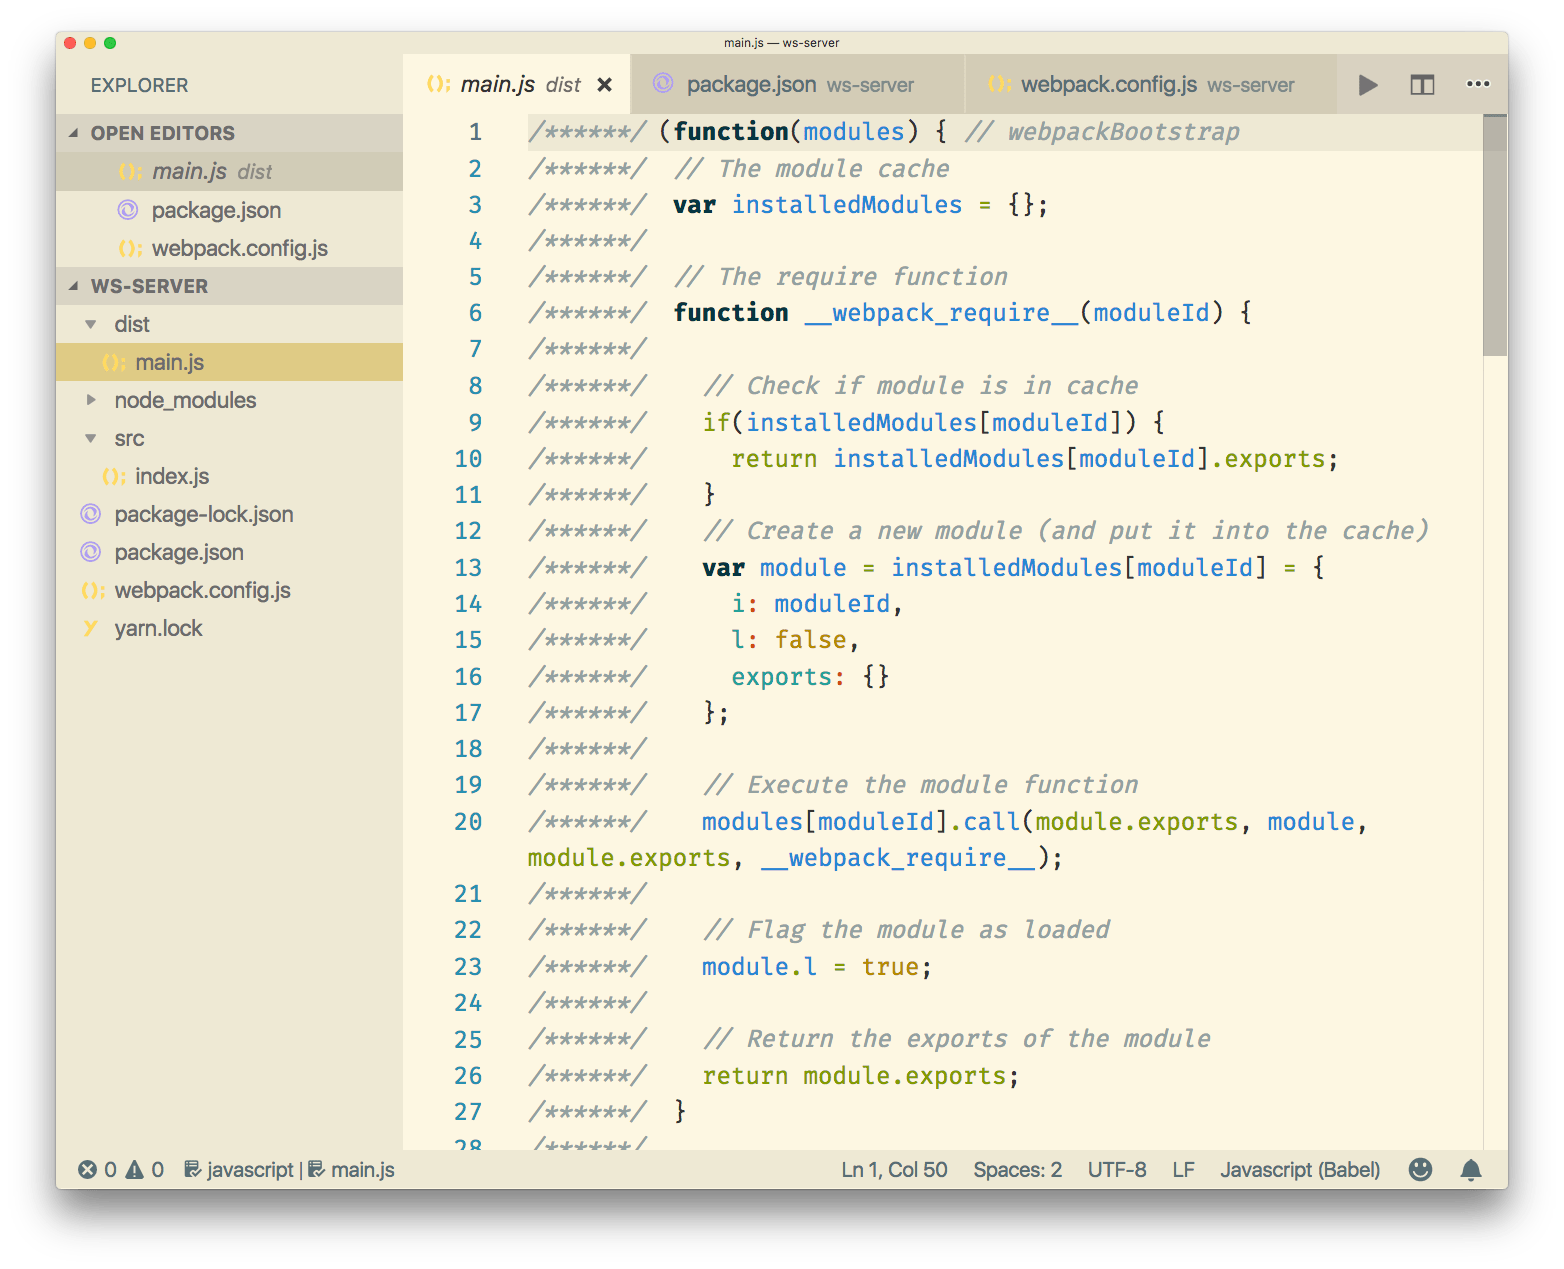Open index.js from the src folder

pyautogui.click(x=172, y=476)
